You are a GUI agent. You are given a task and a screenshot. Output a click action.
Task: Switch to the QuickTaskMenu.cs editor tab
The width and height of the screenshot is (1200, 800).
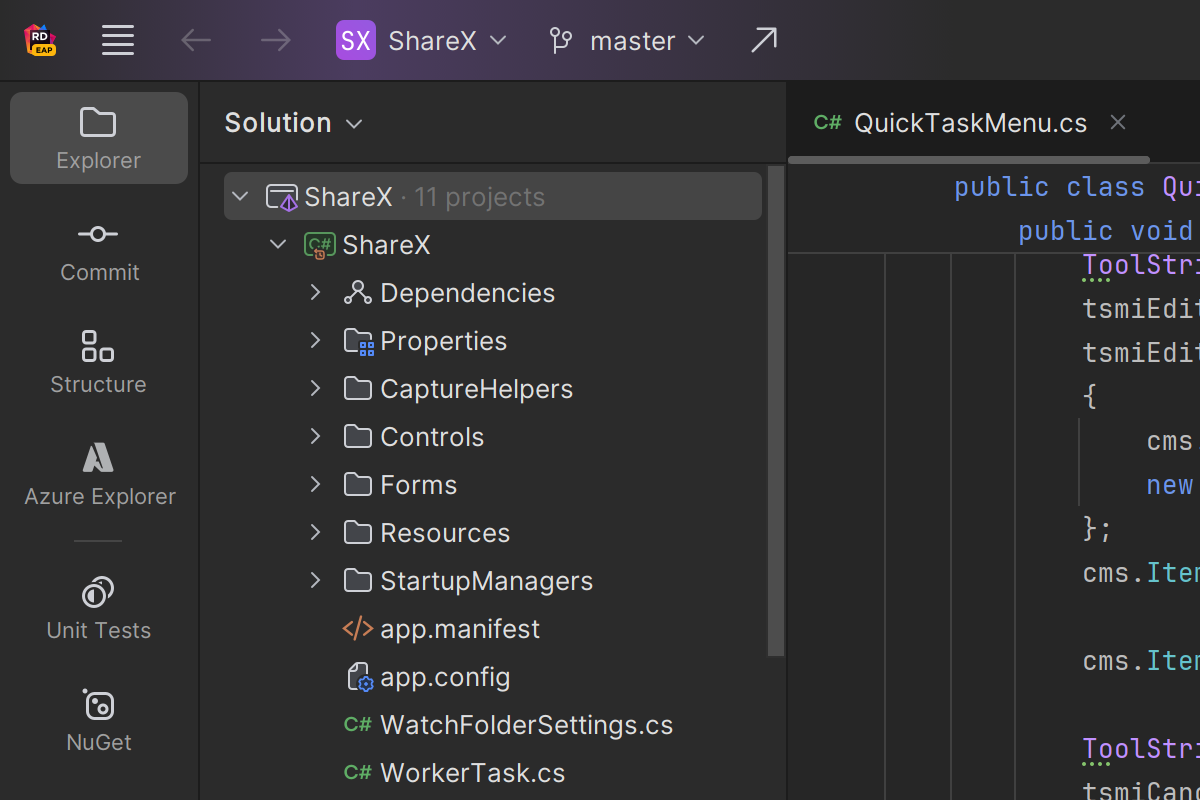pyautogui.click(x=971, y=123)
